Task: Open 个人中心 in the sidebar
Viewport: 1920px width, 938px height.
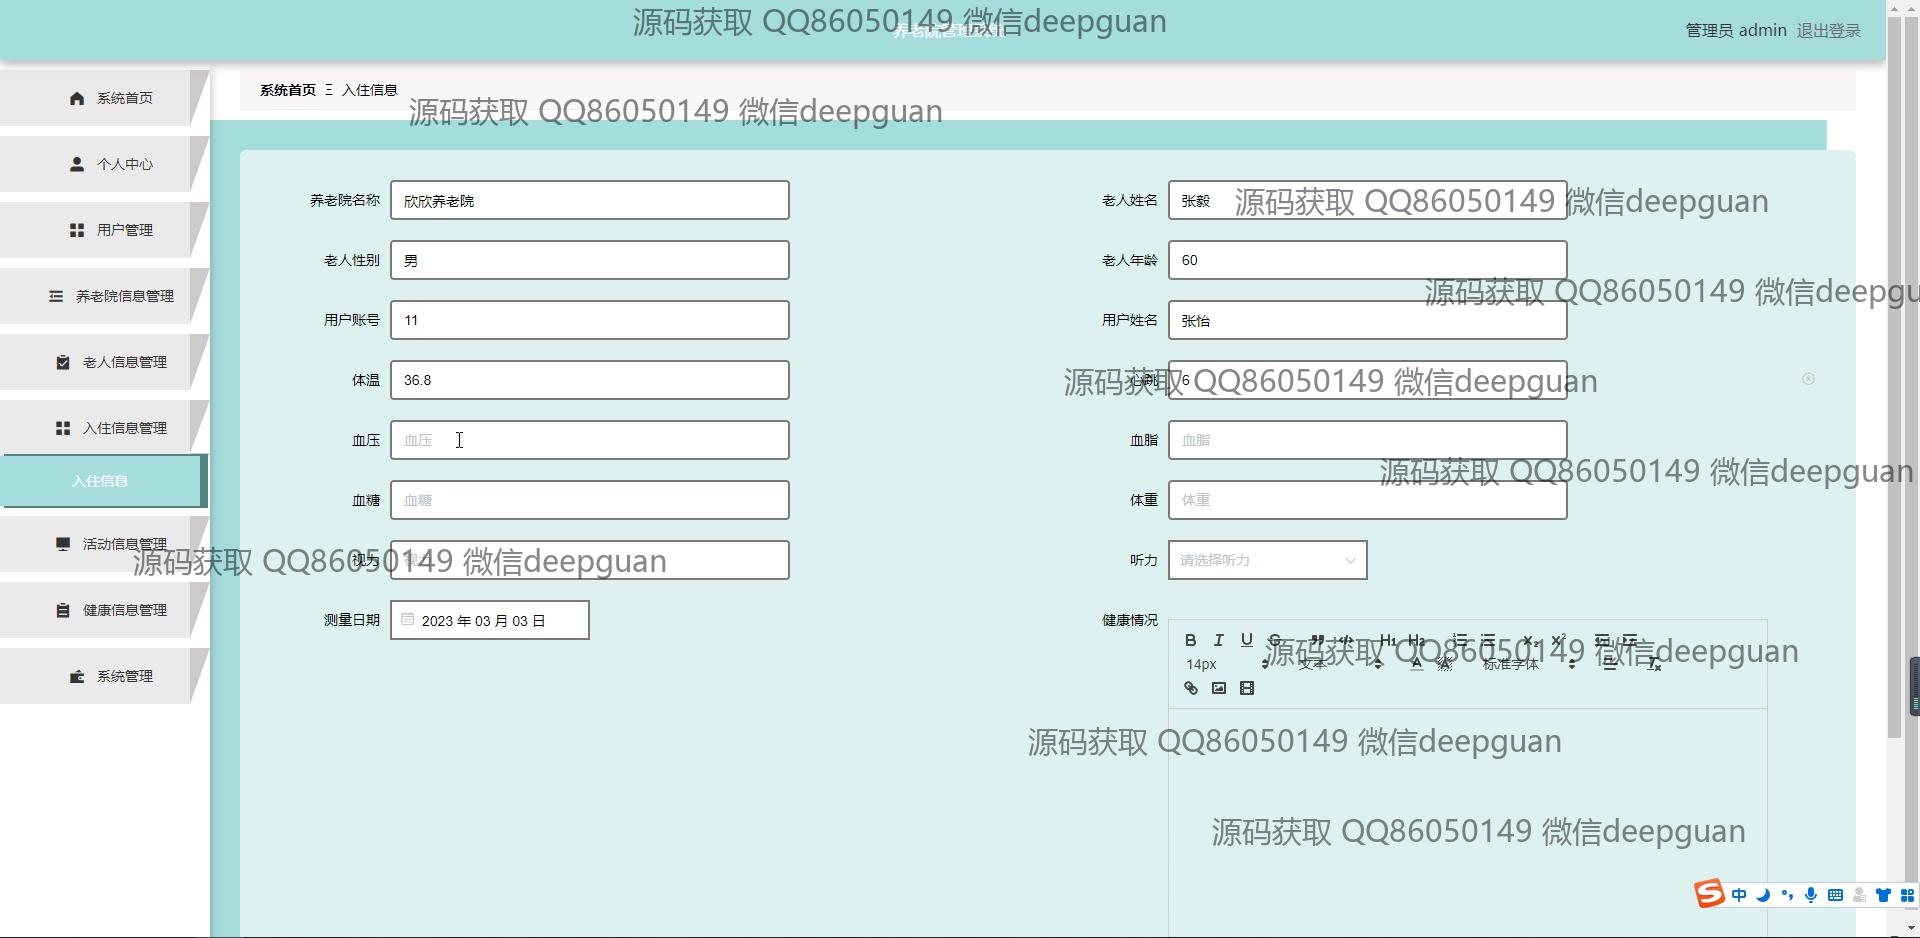Action: click(x=104, y=164)
